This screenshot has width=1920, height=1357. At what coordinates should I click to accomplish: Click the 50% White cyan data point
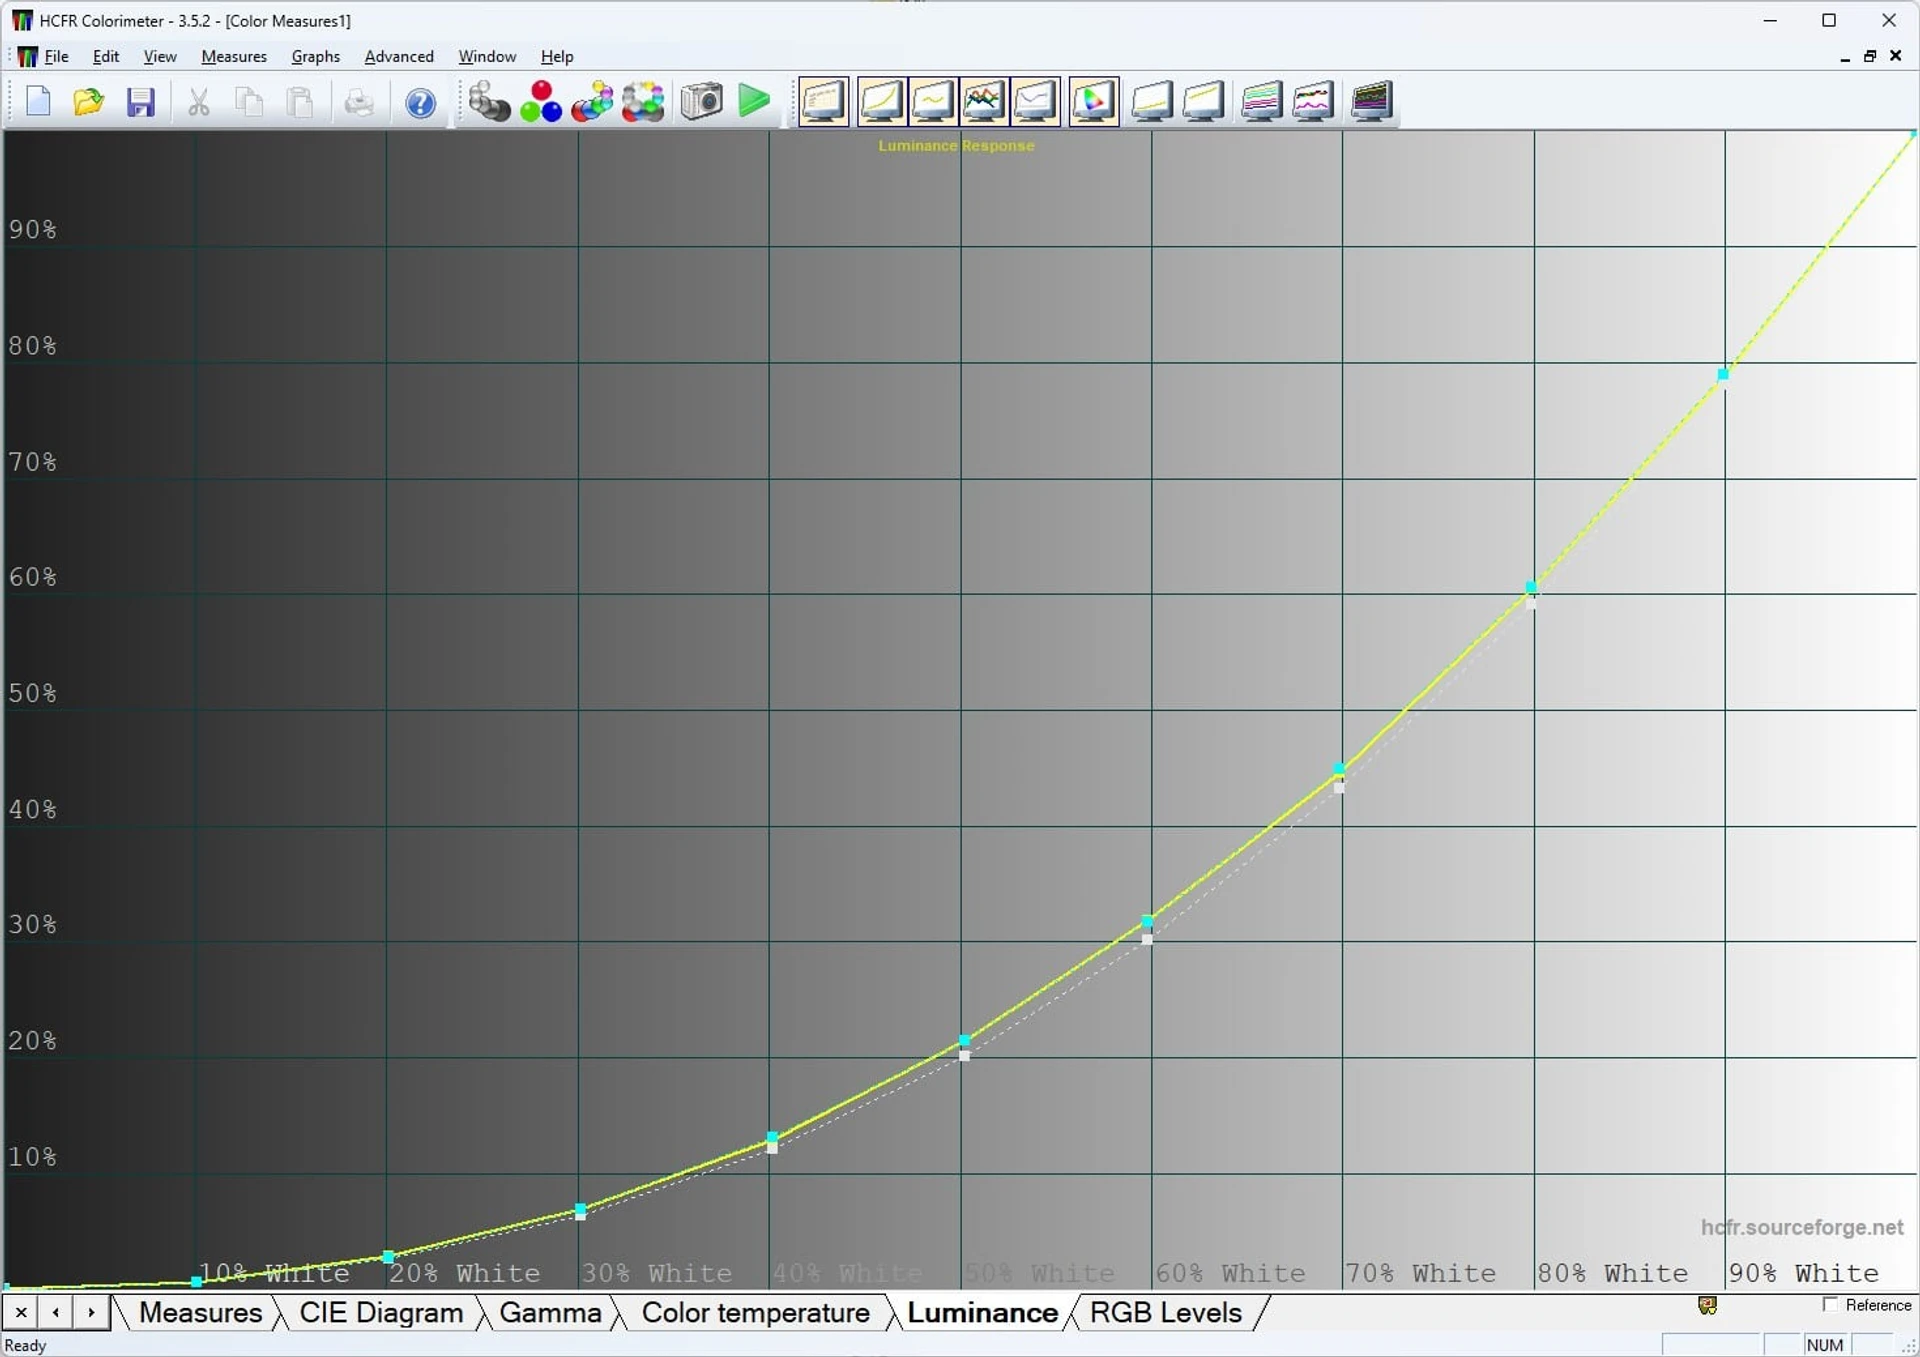click(x=964, y=1041)
